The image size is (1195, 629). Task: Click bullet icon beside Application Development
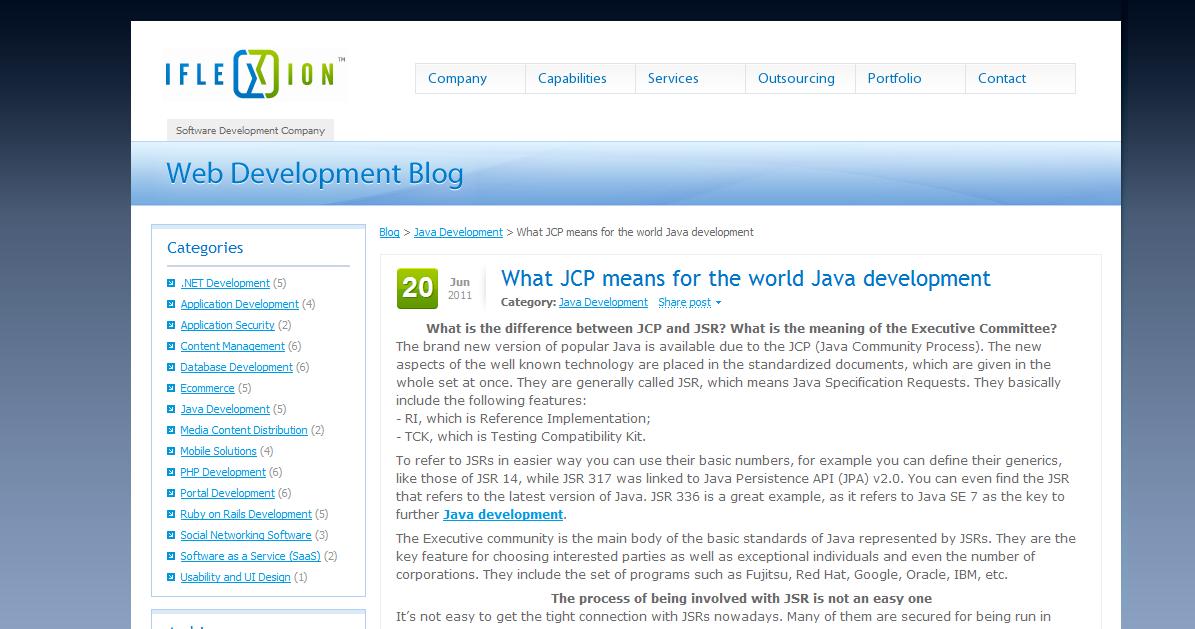click(171, 304)
